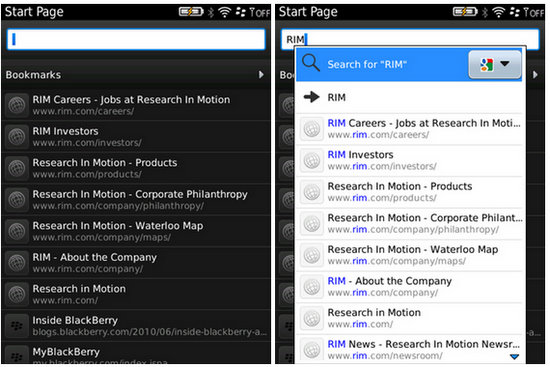Click globe icon of Products suggestion
550x367 pixels.
tap(311, 192)
